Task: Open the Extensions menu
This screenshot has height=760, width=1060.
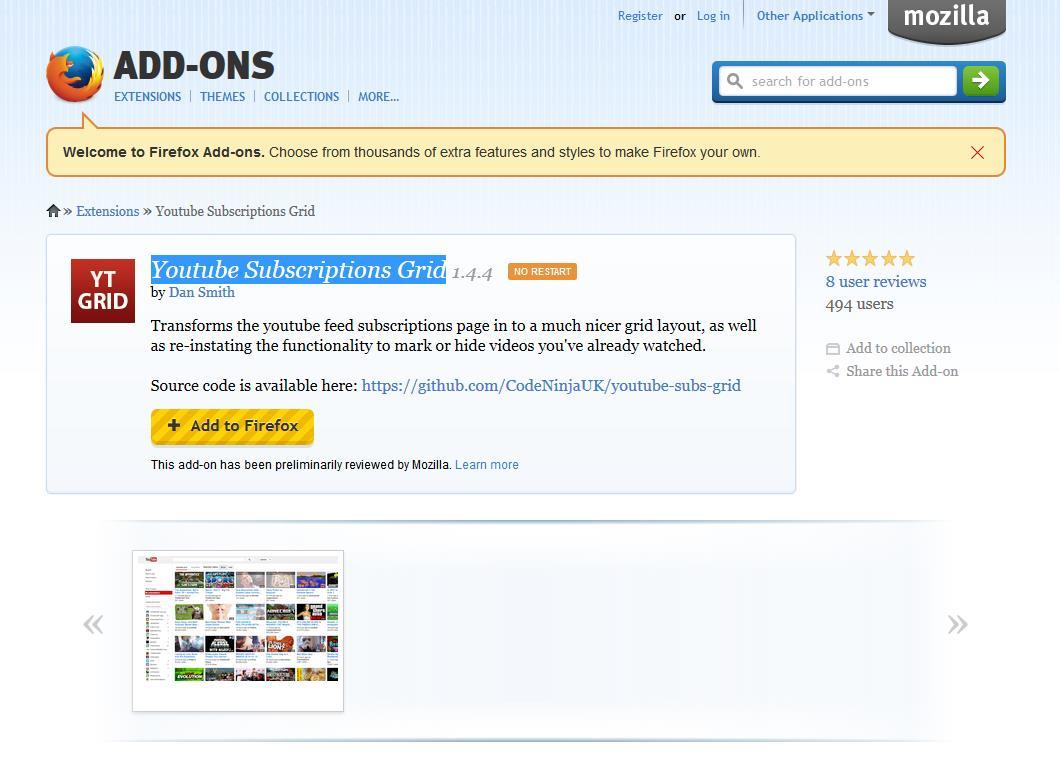Action: 147,97
